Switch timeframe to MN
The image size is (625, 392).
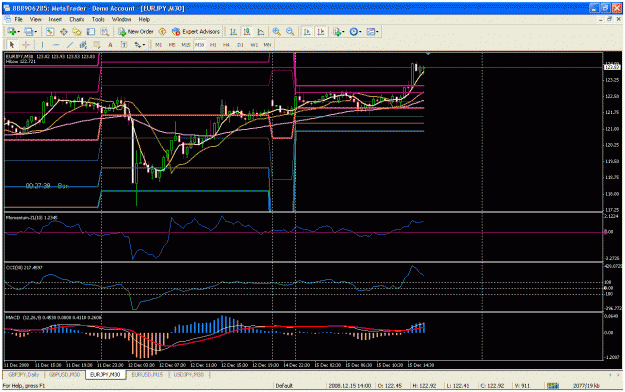(x=267, y=45)
